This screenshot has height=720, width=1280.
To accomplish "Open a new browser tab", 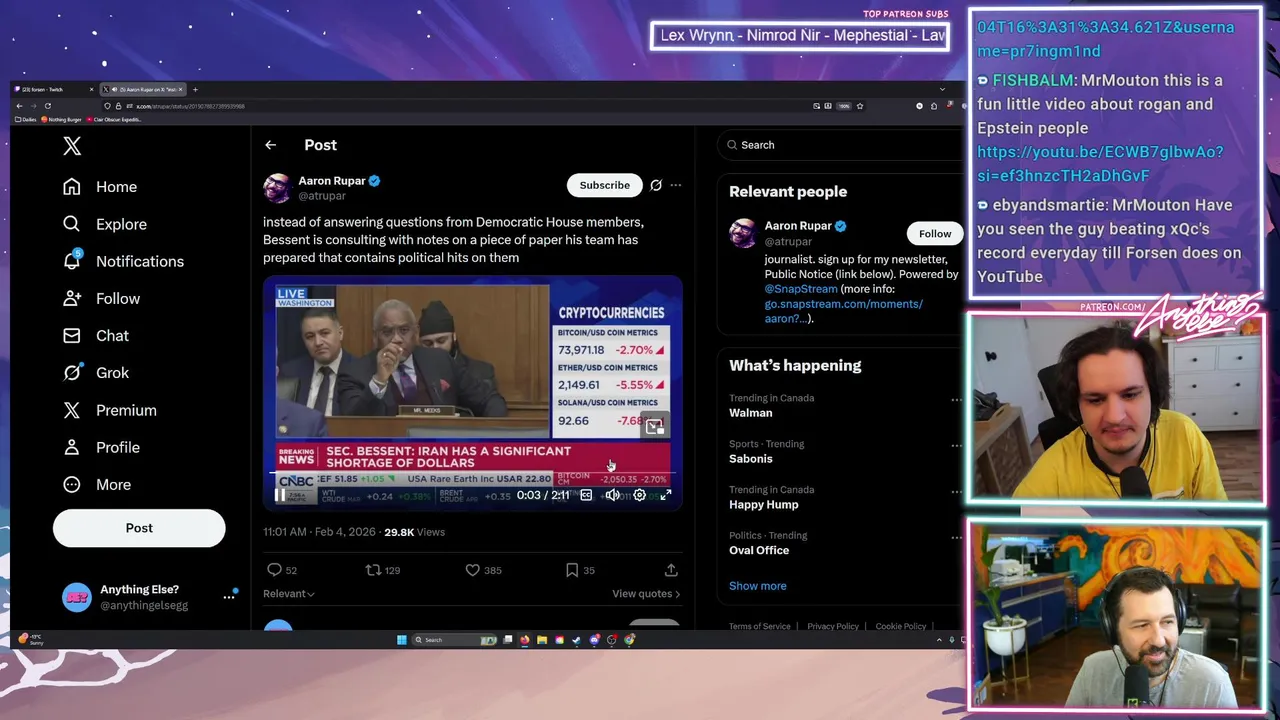I will pyautogui.click(x=195, y=90).
